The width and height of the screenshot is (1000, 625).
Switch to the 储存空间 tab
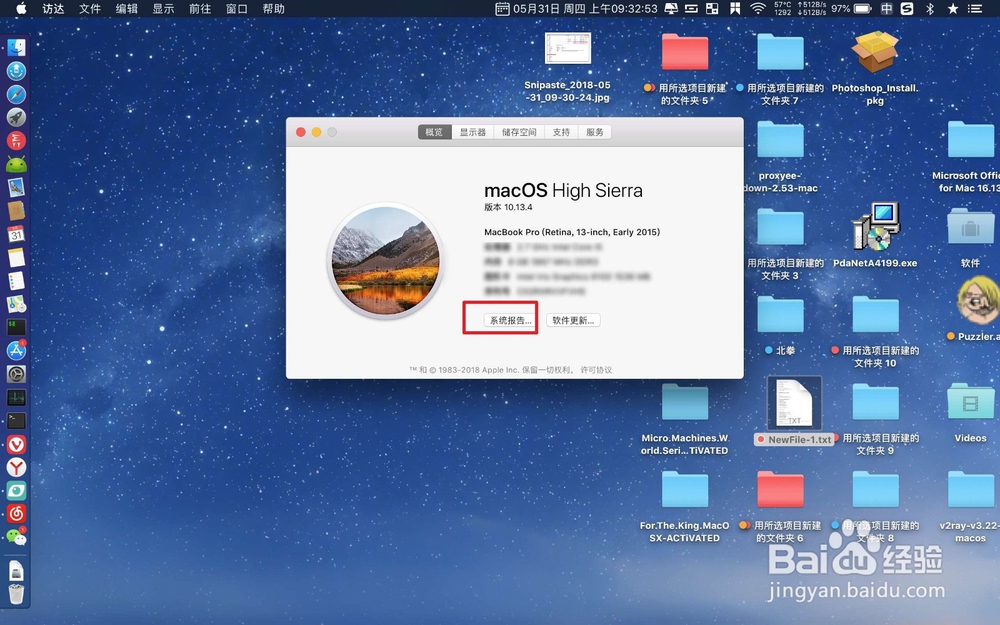(520, 131)
